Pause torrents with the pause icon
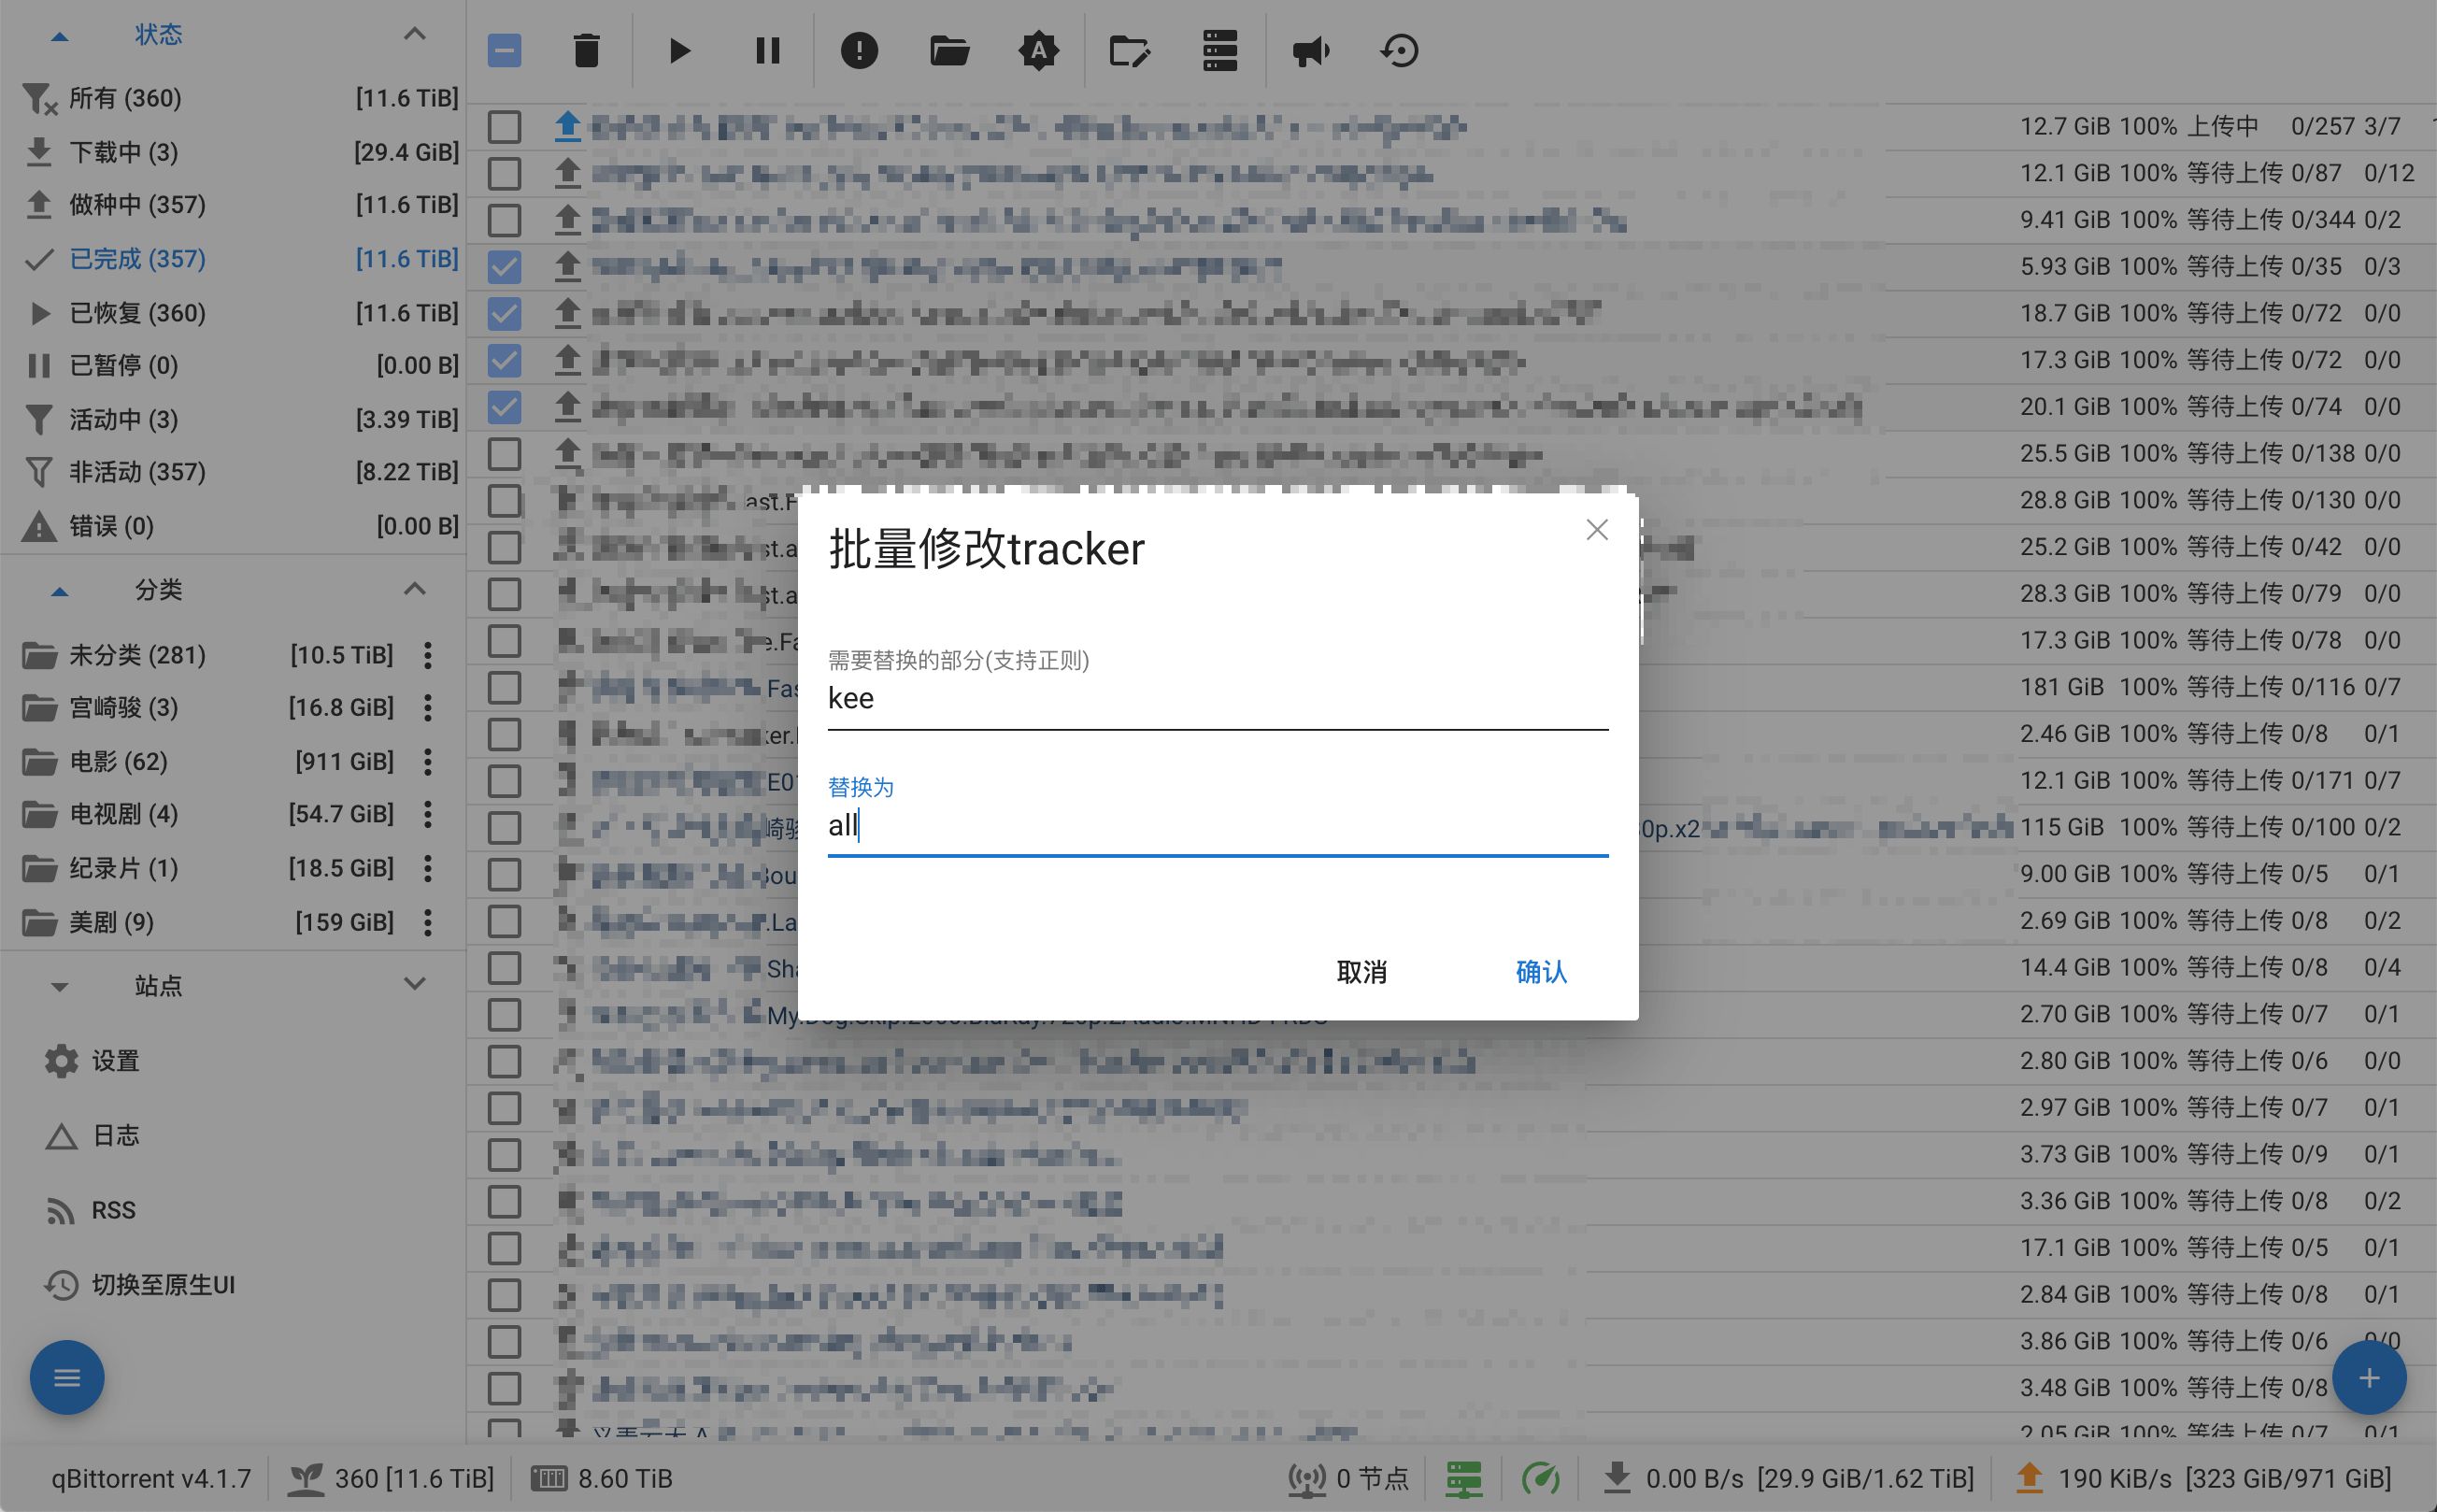 tap(768, 50)
